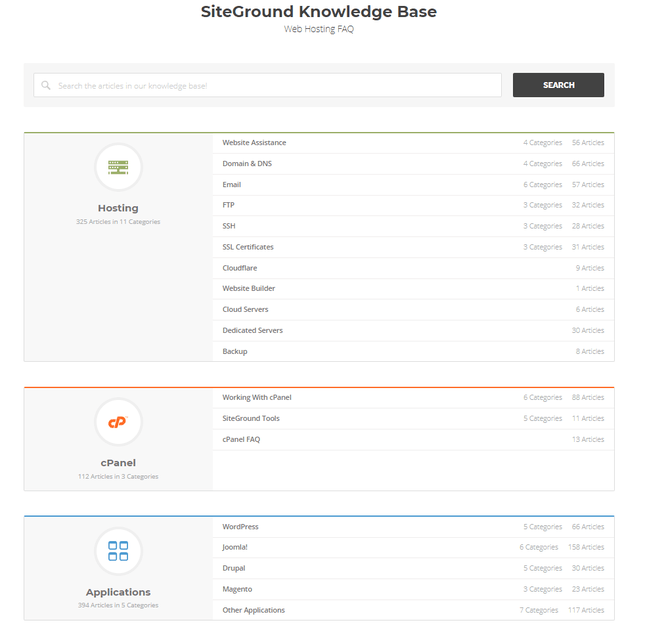This screenshot has height=633, width=645.
Task: Click '32 Articles' in the FTP row
Action: (588, 205)
